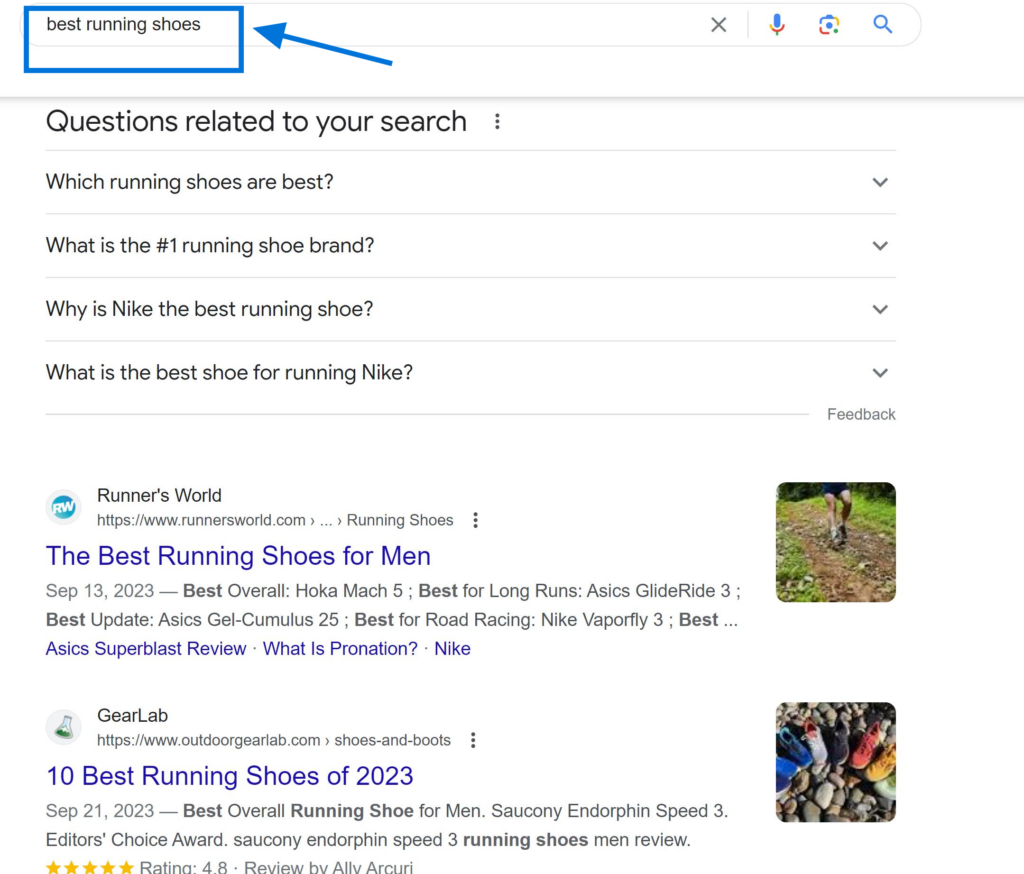Click the 4.8 star rating on GearLab result
The width and height of the screenshot is (1024, 874).
click(90, 867)
